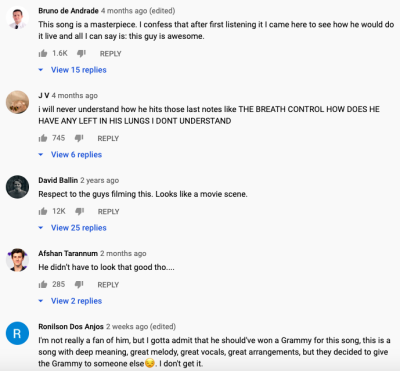This screenshot has height=371, width=400.
Task: Open Bruno de Andrade's profile avatar
Action: [x=17, y=19]
